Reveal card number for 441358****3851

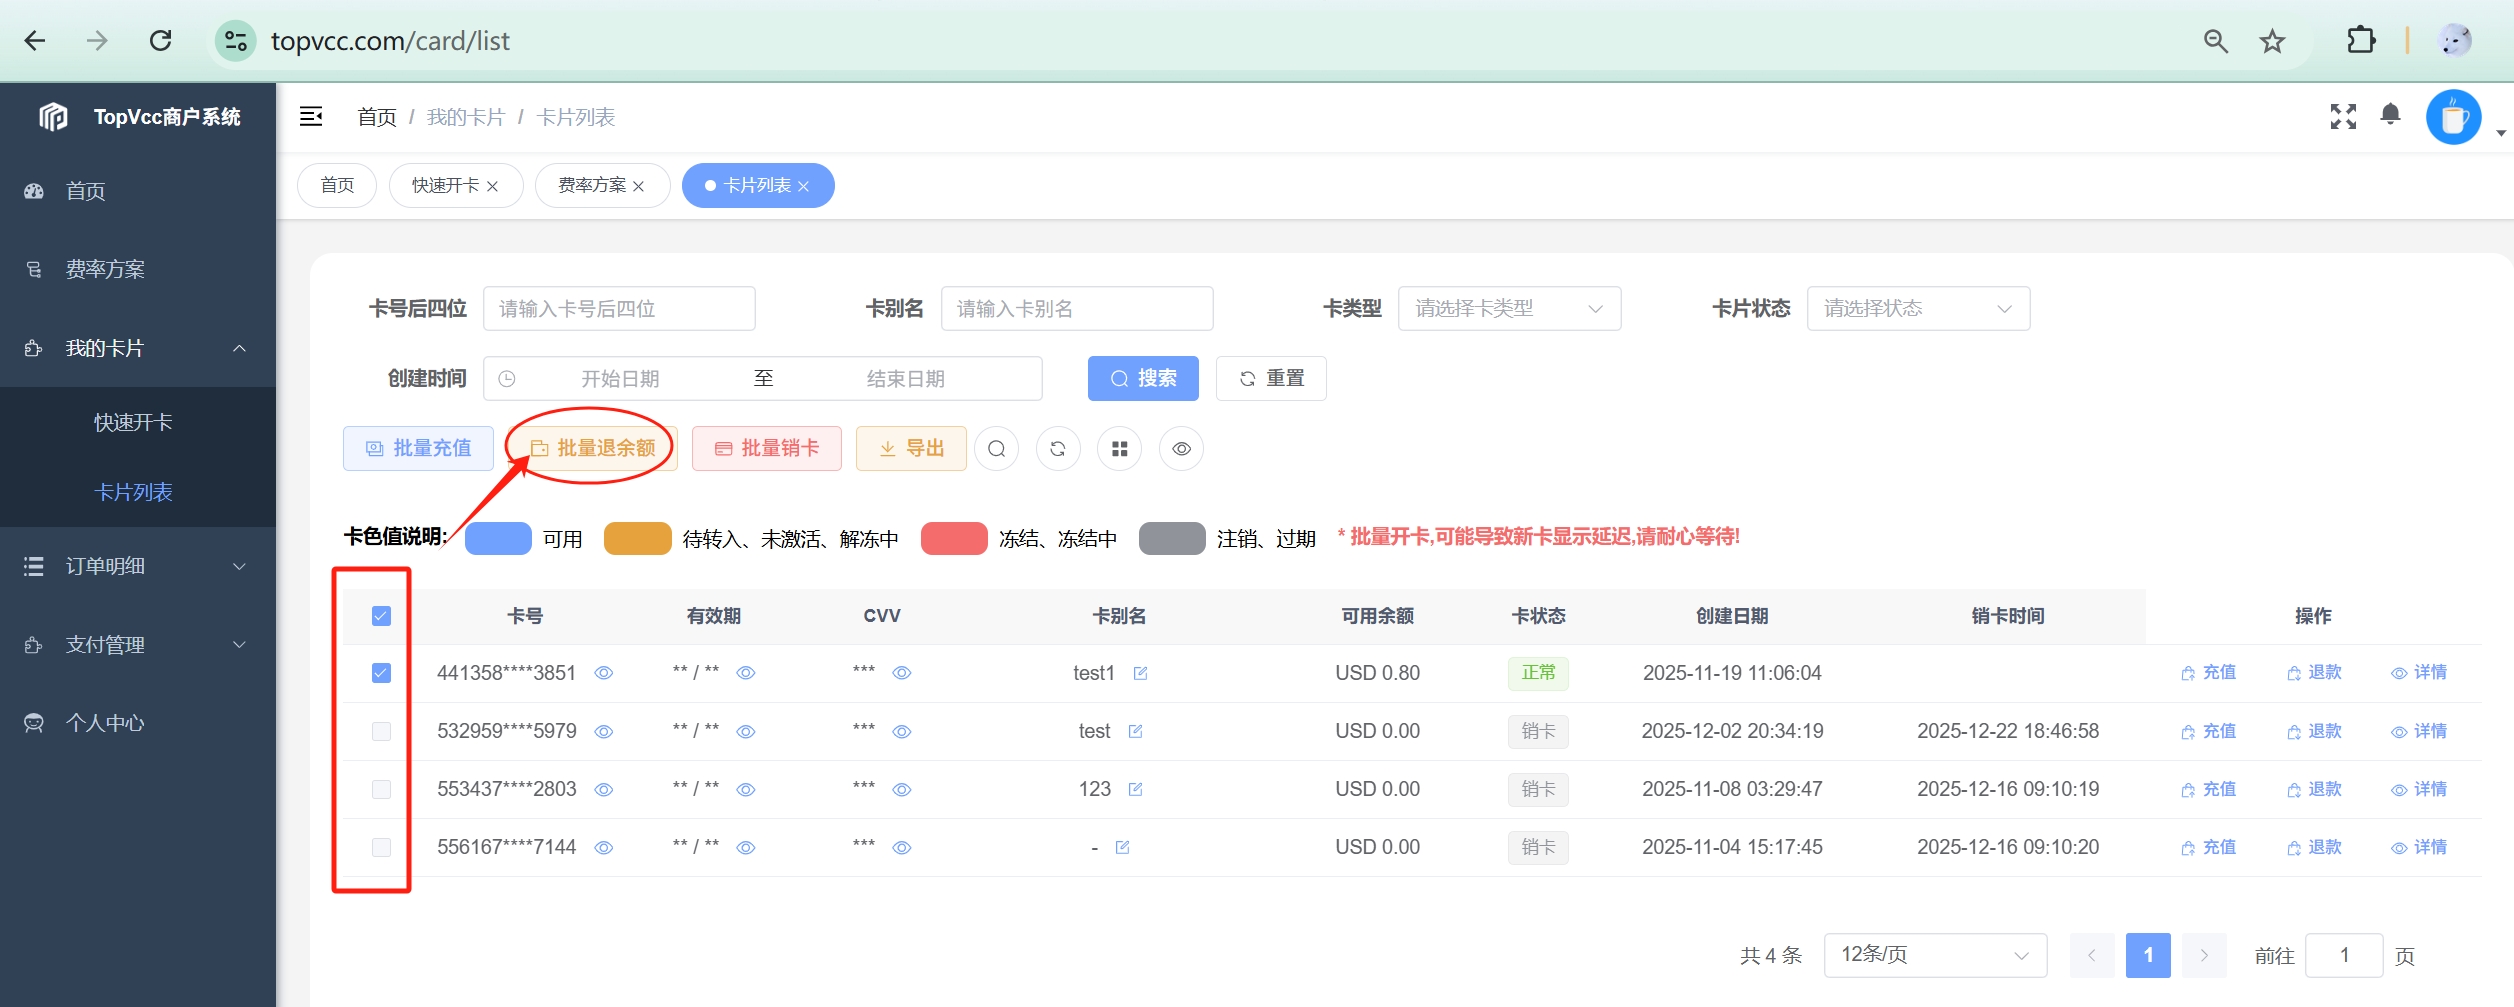pos(604,674)
